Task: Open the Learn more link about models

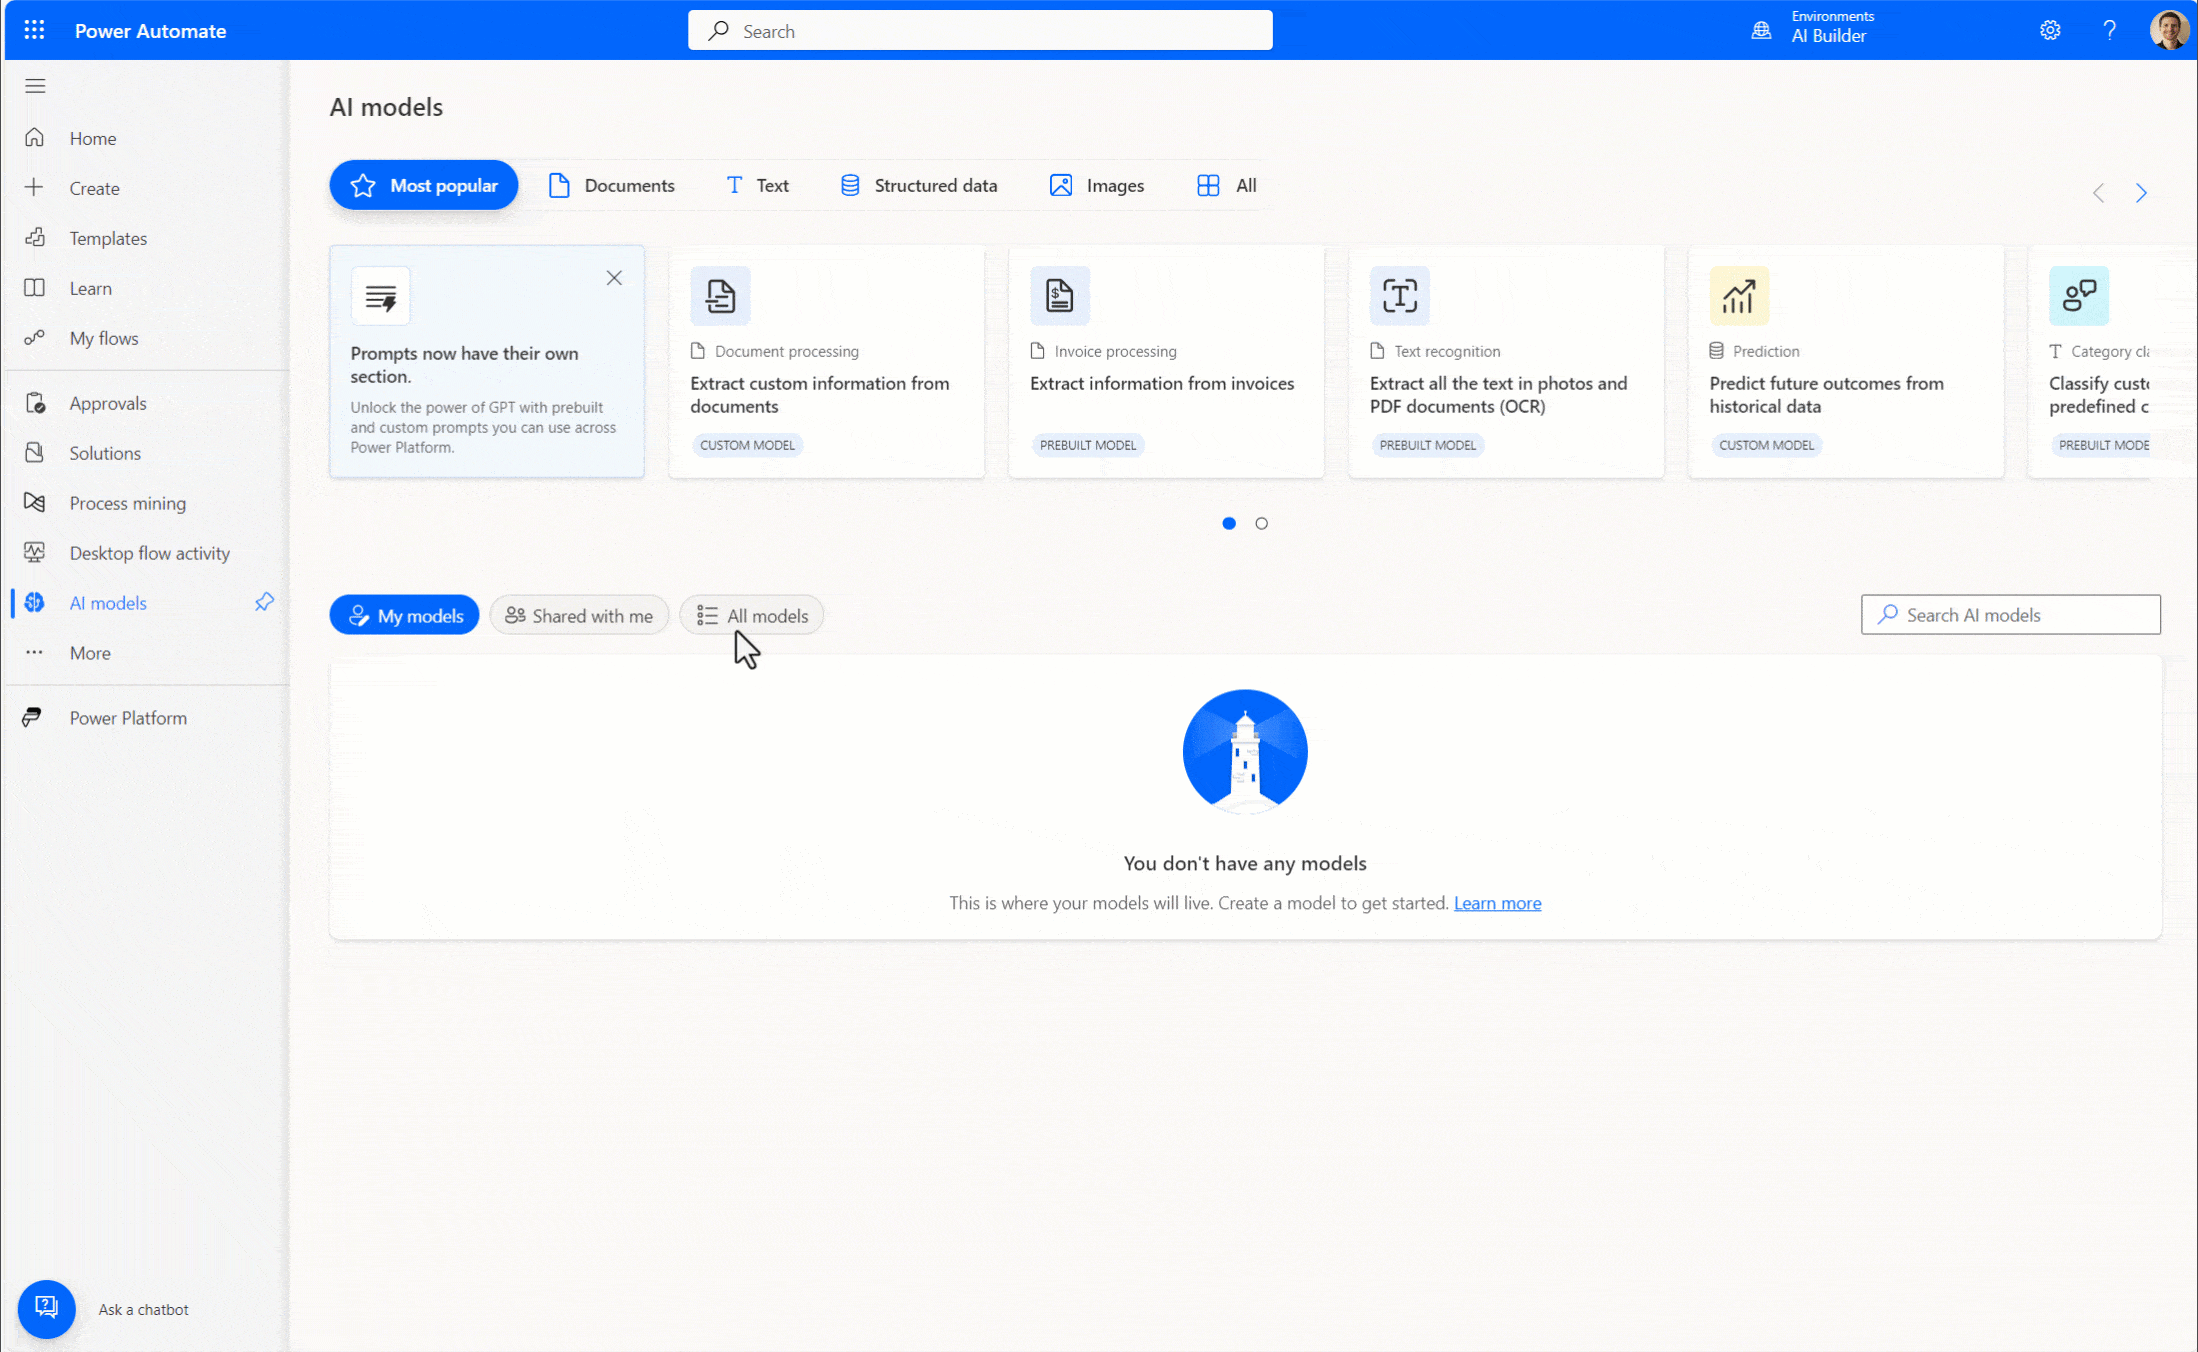Action: (x=1497, y=903)
